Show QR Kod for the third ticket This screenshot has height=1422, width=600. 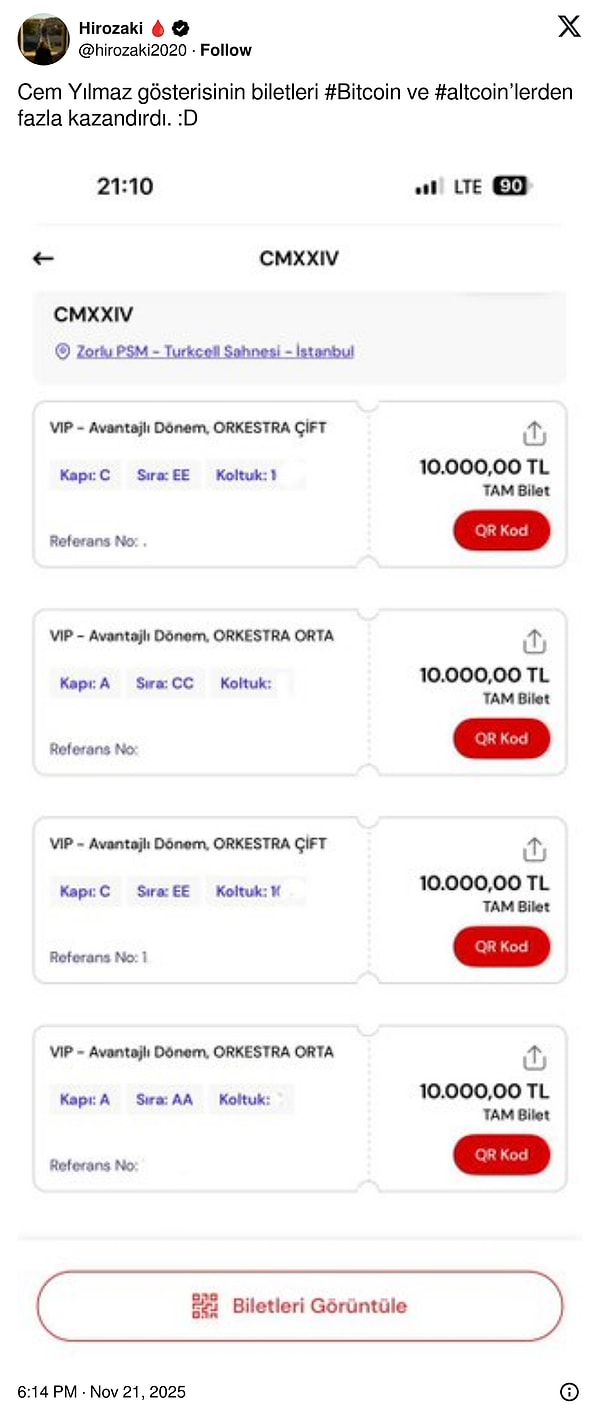[501, 947]
